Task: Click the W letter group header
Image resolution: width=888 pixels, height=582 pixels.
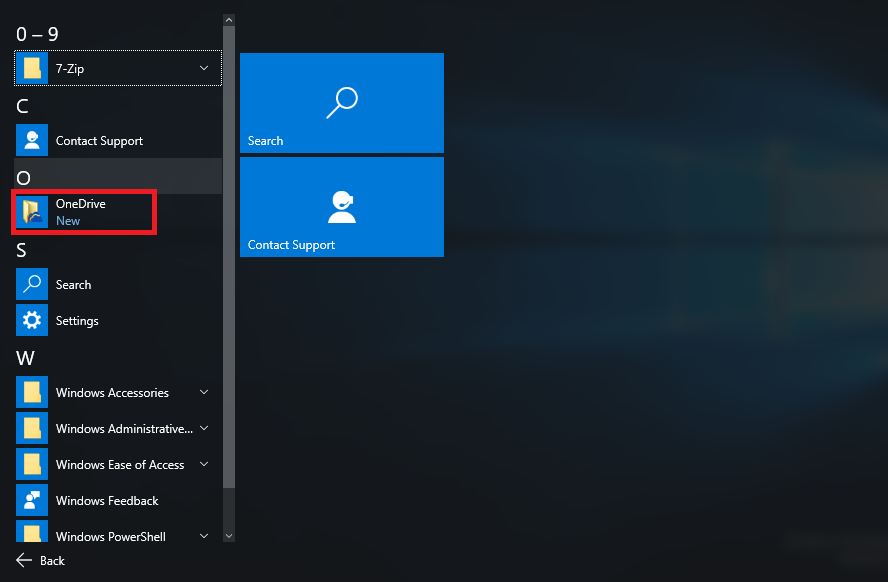Action: (x=25, y=358)
